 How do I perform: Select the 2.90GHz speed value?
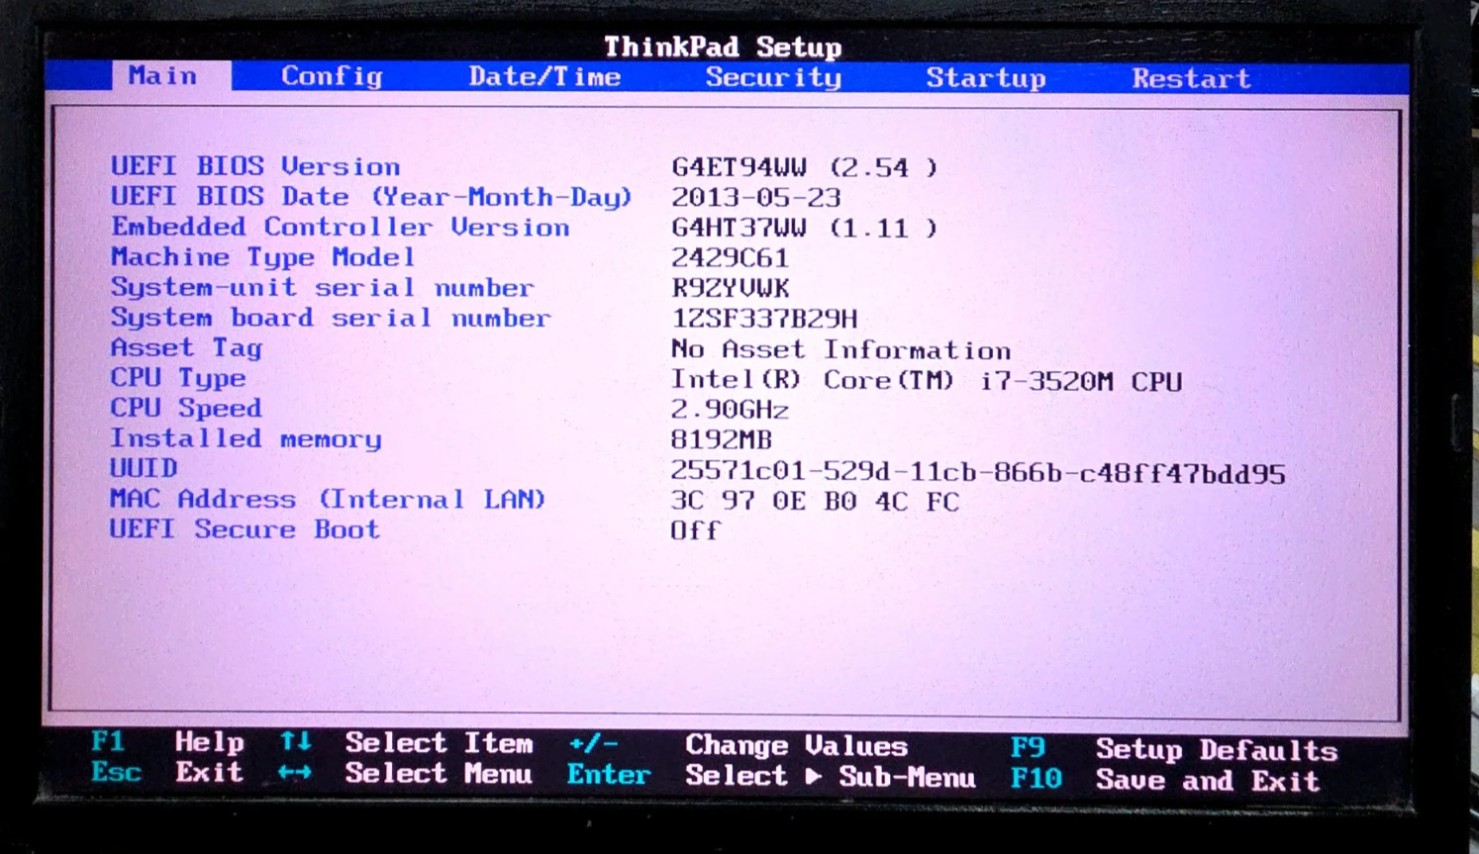coord(729,410)
